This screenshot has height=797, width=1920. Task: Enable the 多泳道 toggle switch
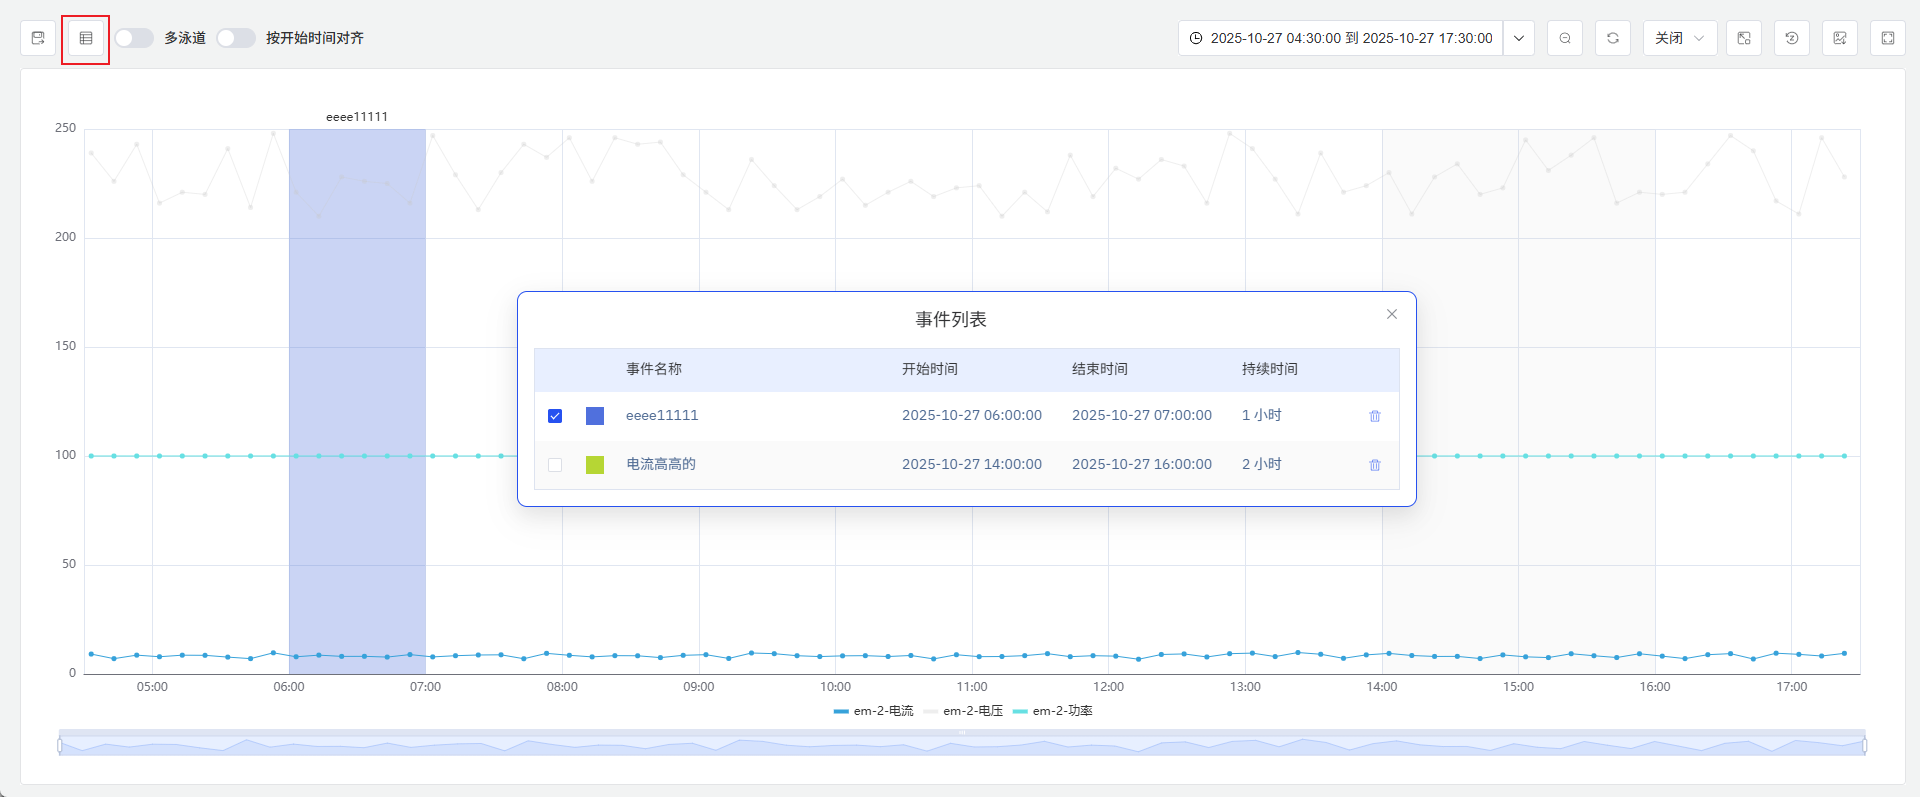(134, 38)
